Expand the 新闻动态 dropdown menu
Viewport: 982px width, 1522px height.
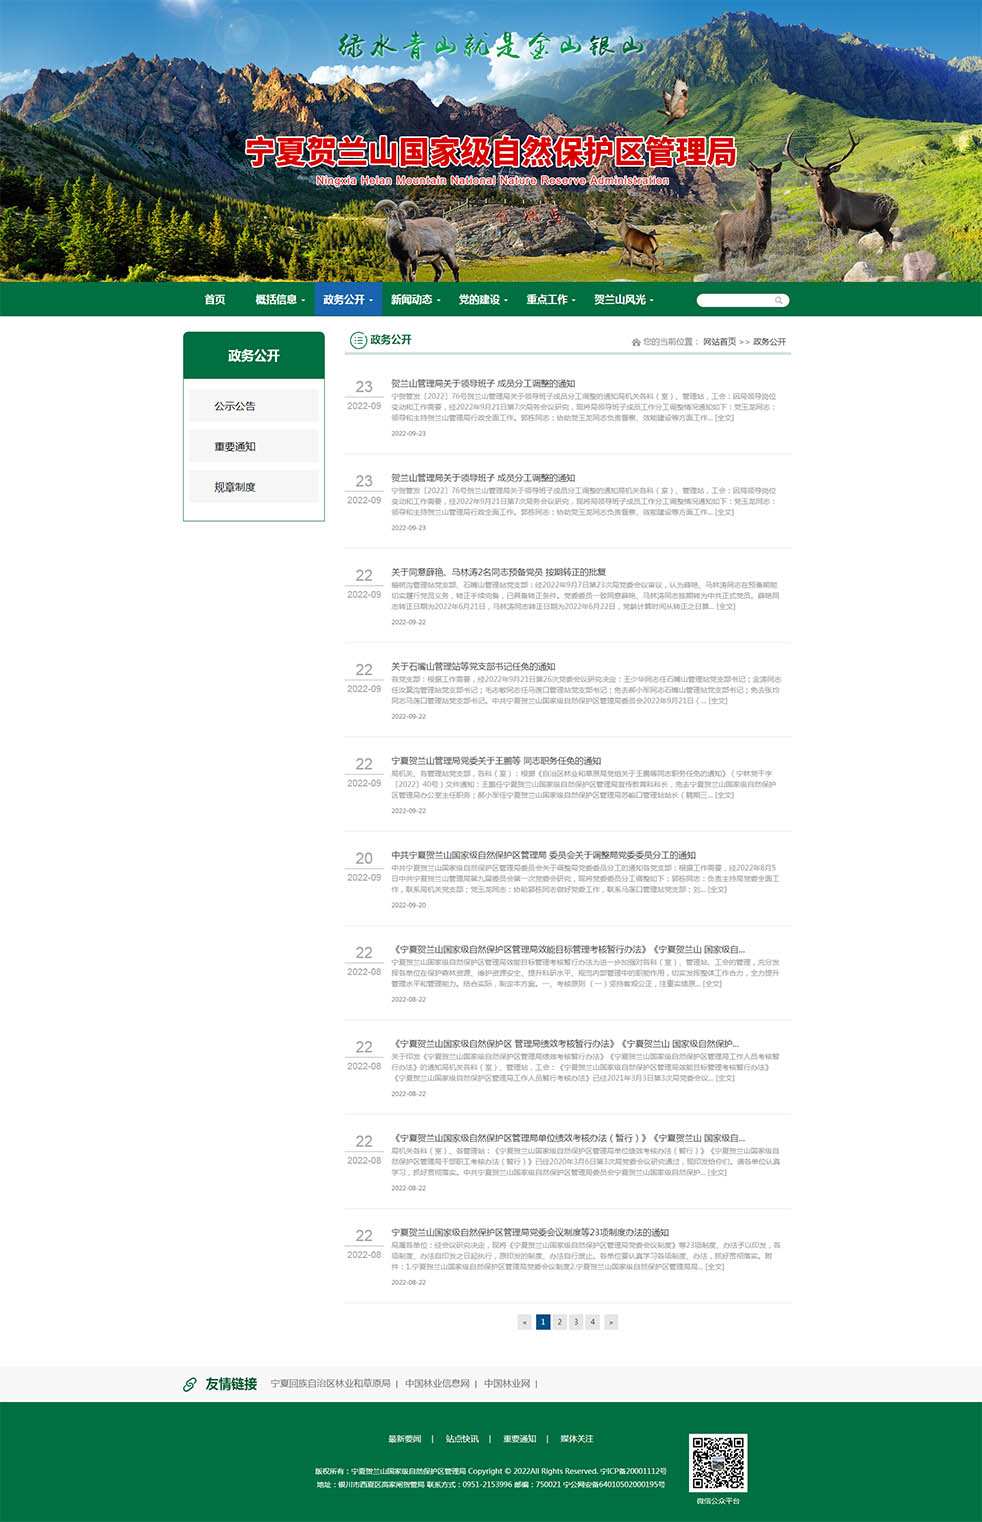[415, 300]
